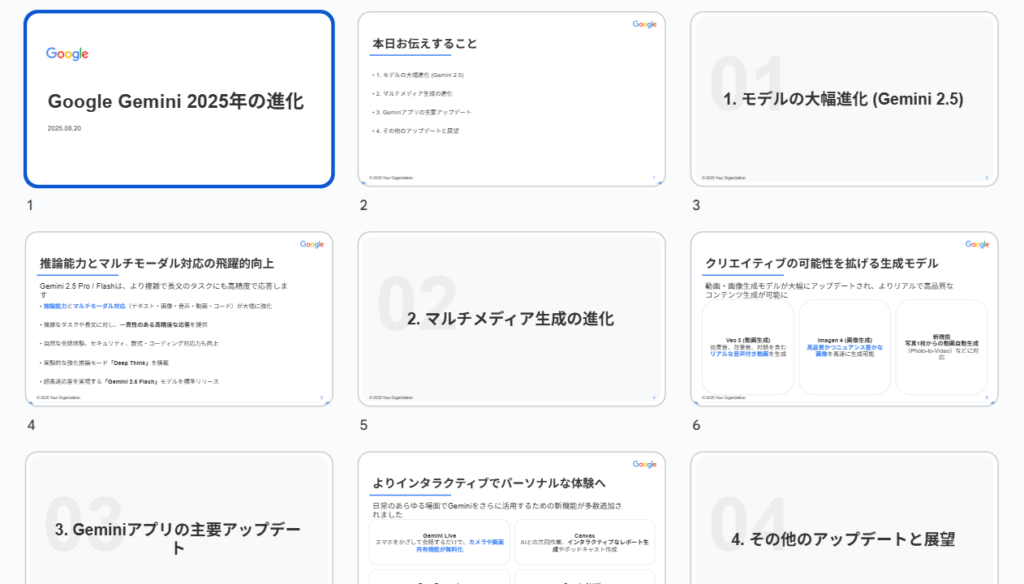Open slide 3 モデルの大幅進化 section divider
Viewport: 1024px width, 584px height.
point(844,99)
